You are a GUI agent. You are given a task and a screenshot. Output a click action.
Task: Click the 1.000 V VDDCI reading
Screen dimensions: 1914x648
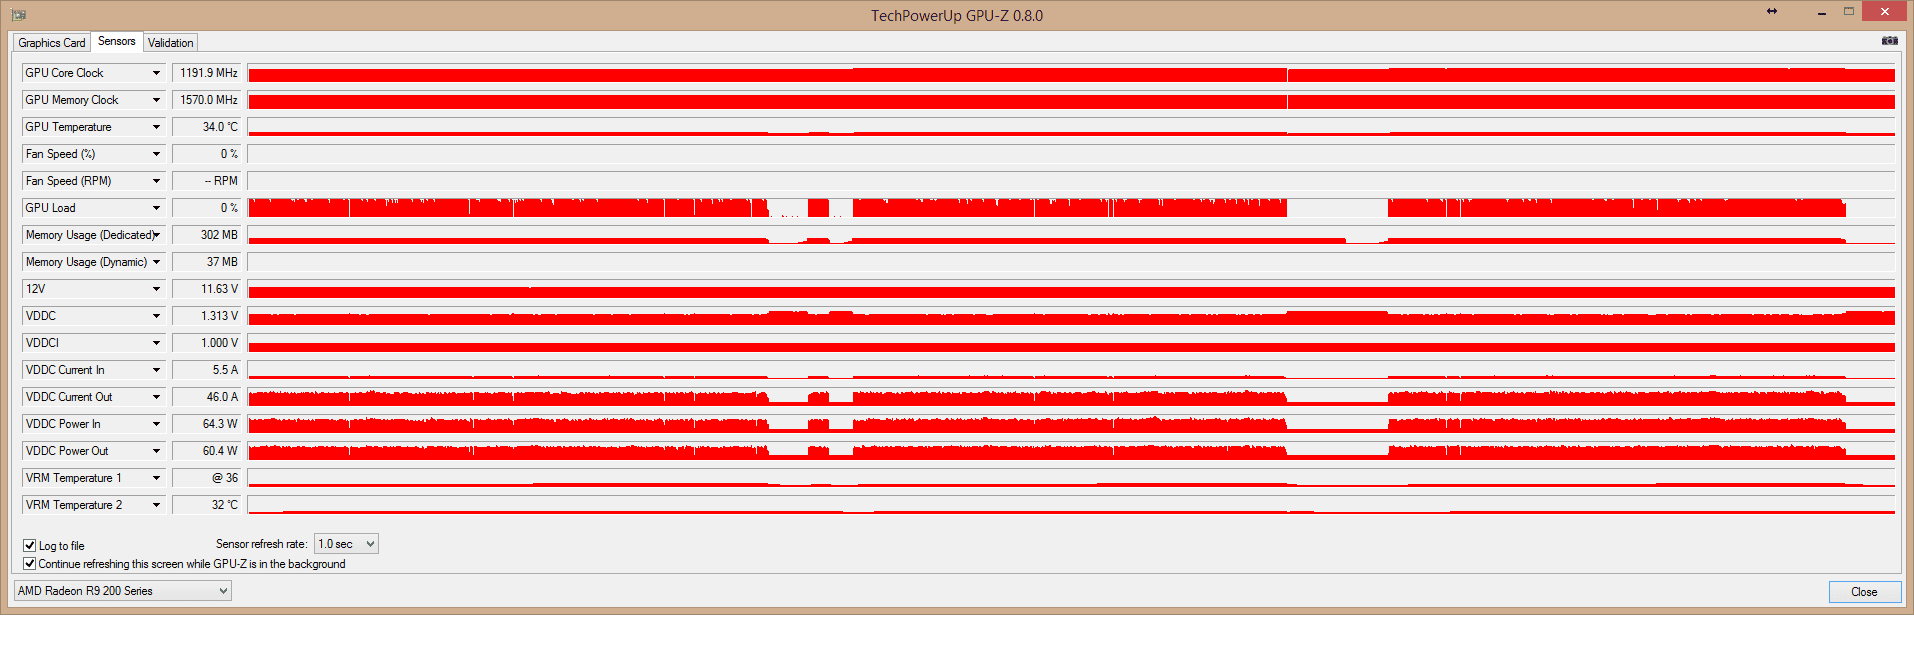pos(206,343)
